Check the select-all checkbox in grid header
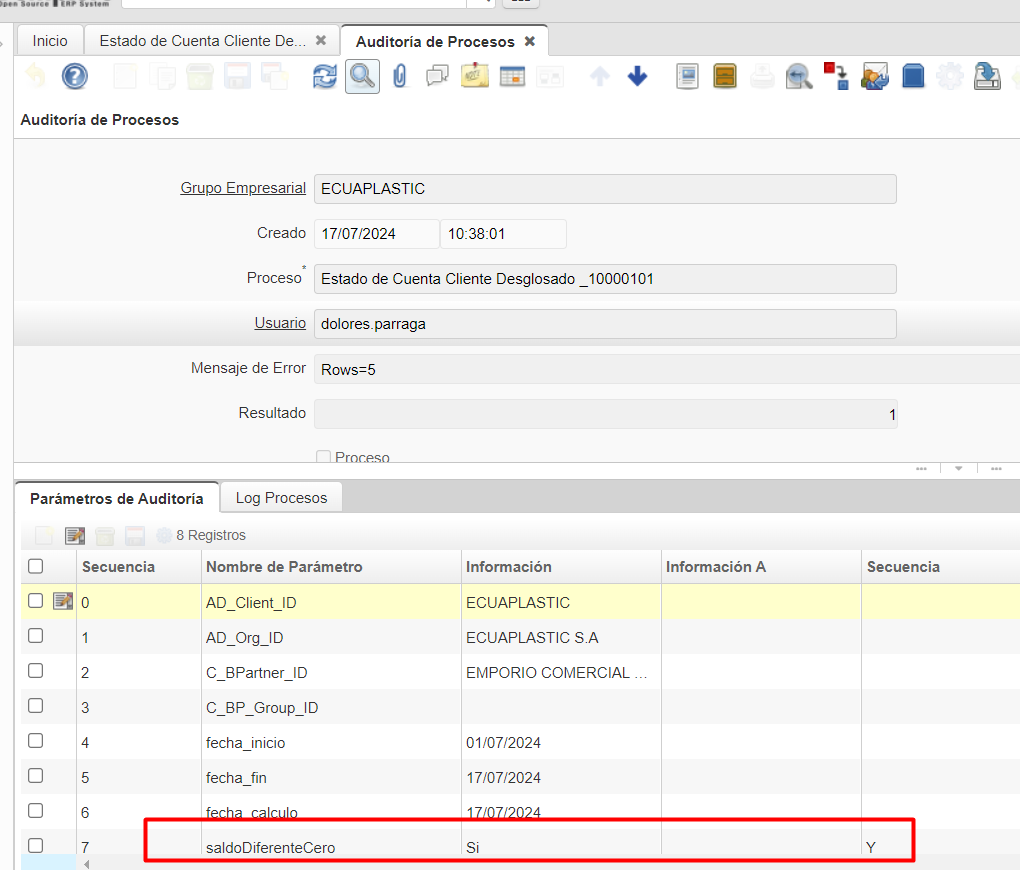The width and height of the screenshot is (1020, 870). point(36,566)
